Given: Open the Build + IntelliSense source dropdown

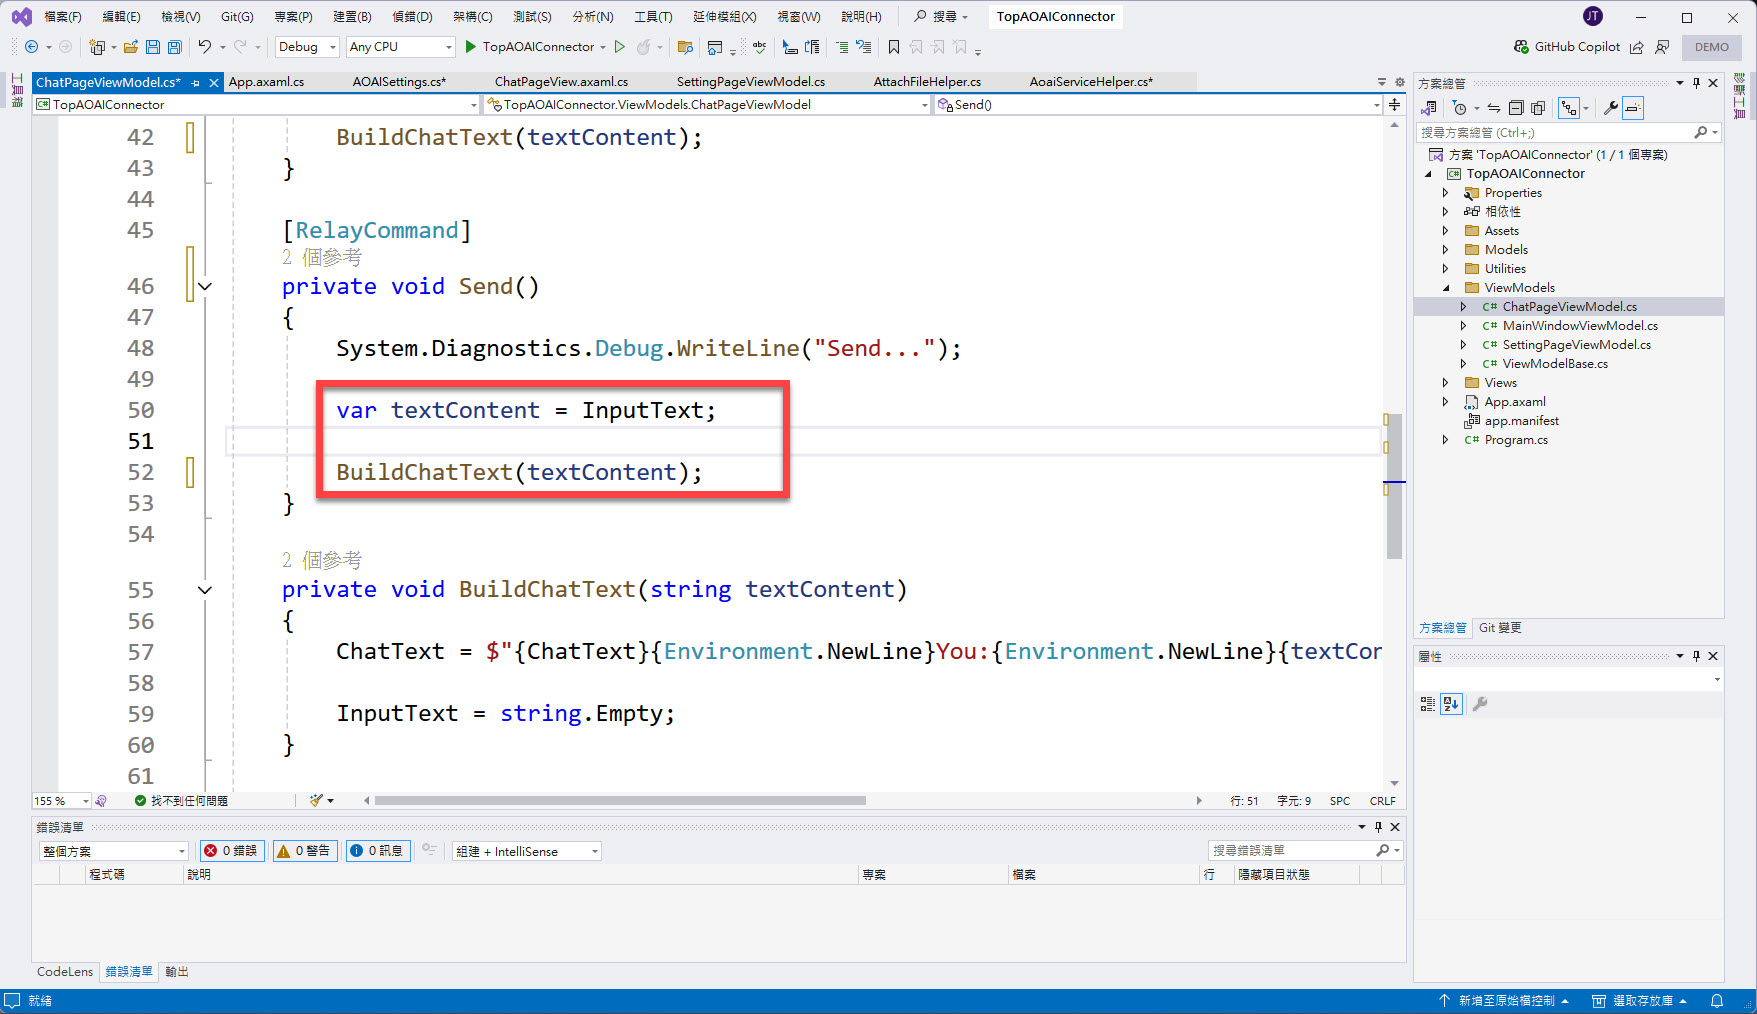Looking at the screenshot, I should click(527, 851).
